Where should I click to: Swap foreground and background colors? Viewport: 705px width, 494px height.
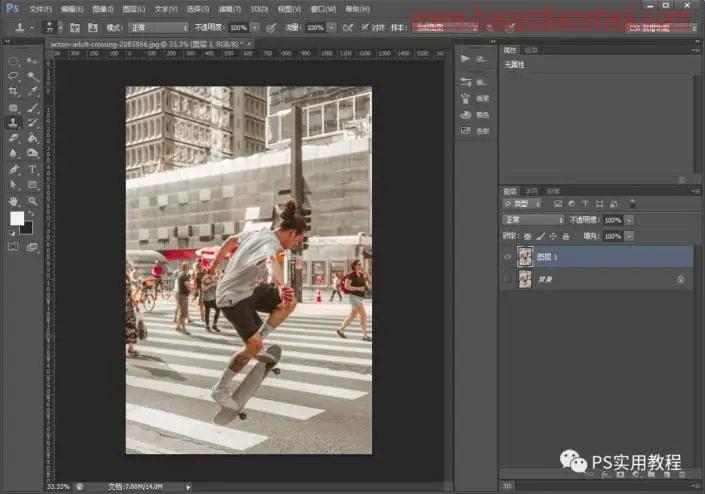(x=31, y=214)
